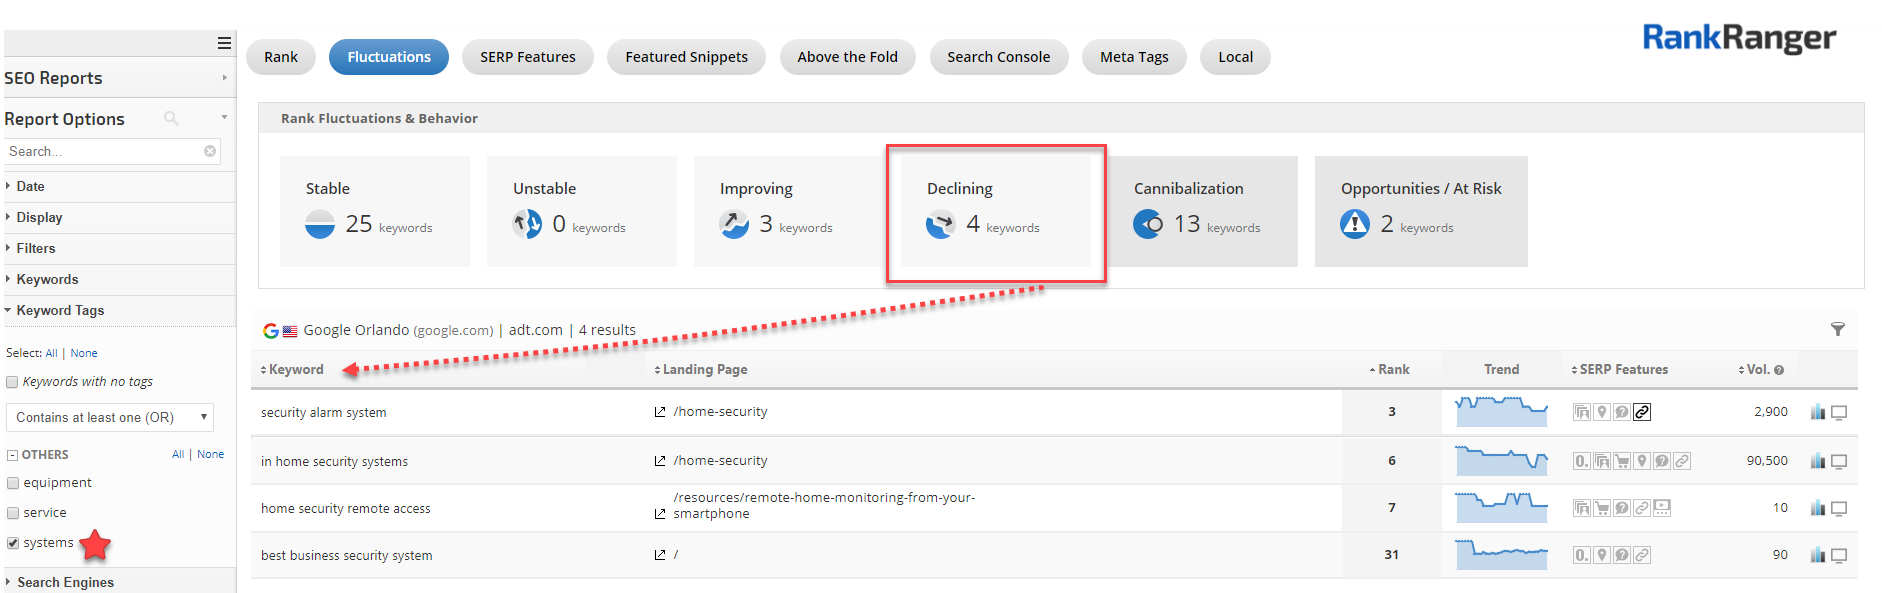Check the equipment tag checkbox
The height and width of the screenshot is (593, 1882).
[x=13, y=483]
